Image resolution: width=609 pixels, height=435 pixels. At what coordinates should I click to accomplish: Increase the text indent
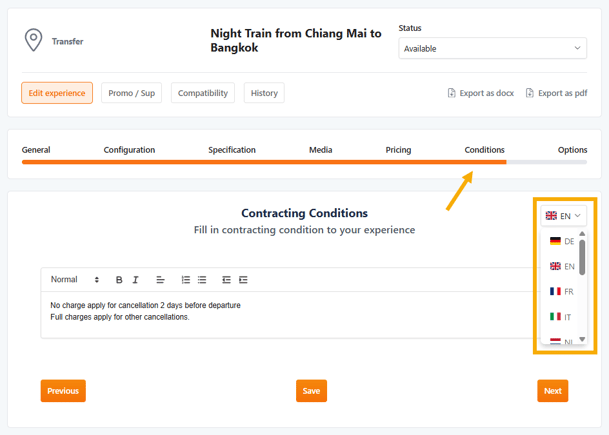pos(243,280)
